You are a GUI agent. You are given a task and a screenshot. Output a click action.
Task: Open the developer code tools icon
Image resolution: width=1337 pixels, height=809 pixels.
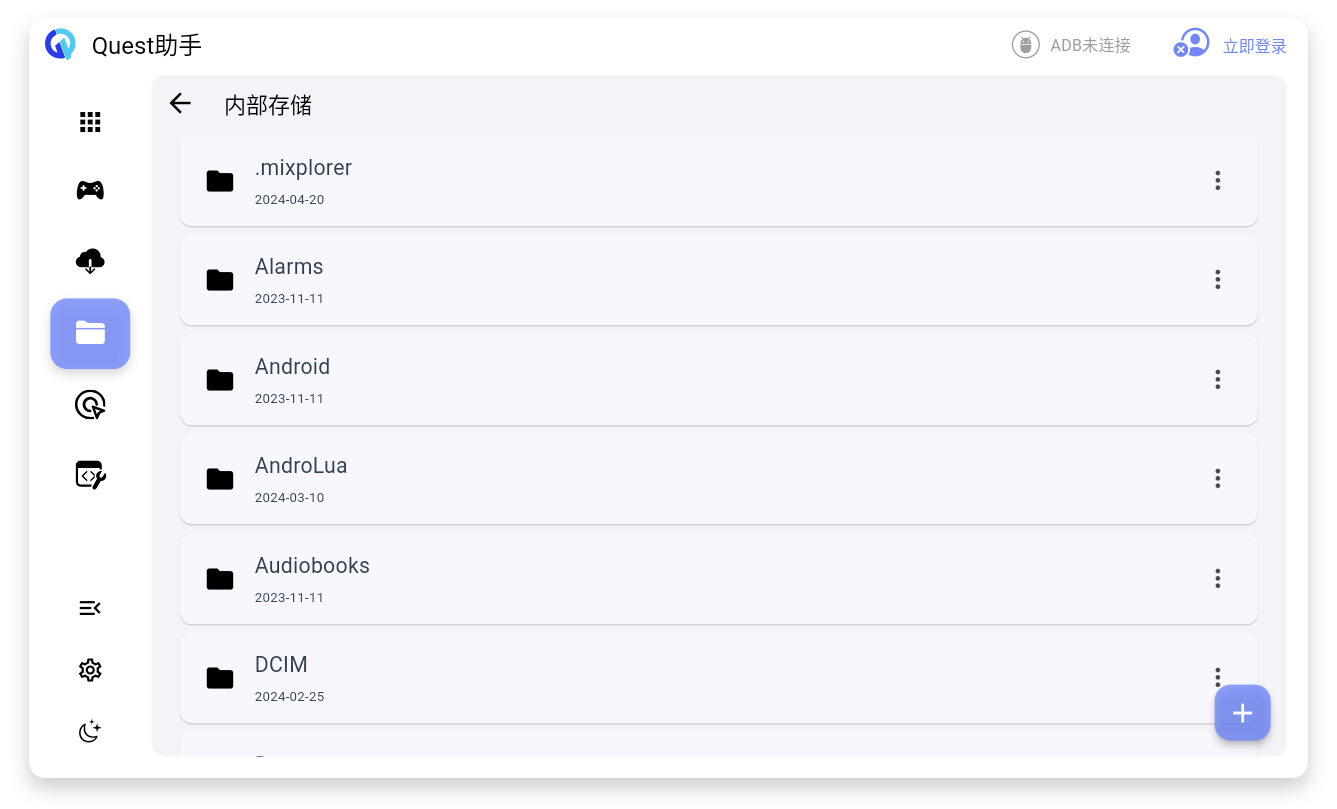[90, 474]
